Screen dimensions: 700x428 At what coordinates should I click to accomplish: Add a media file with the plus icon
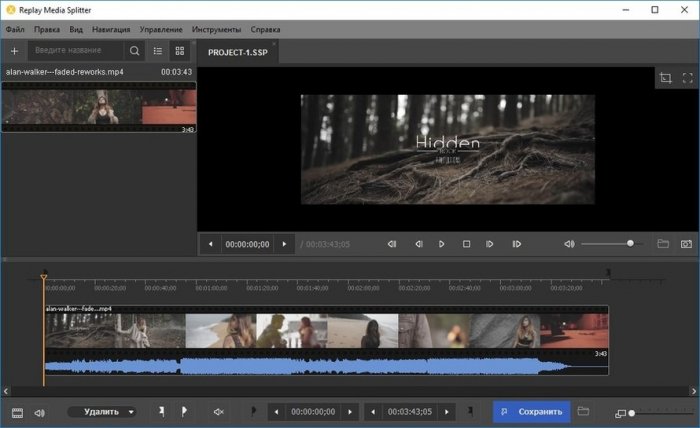pos(14,51)
